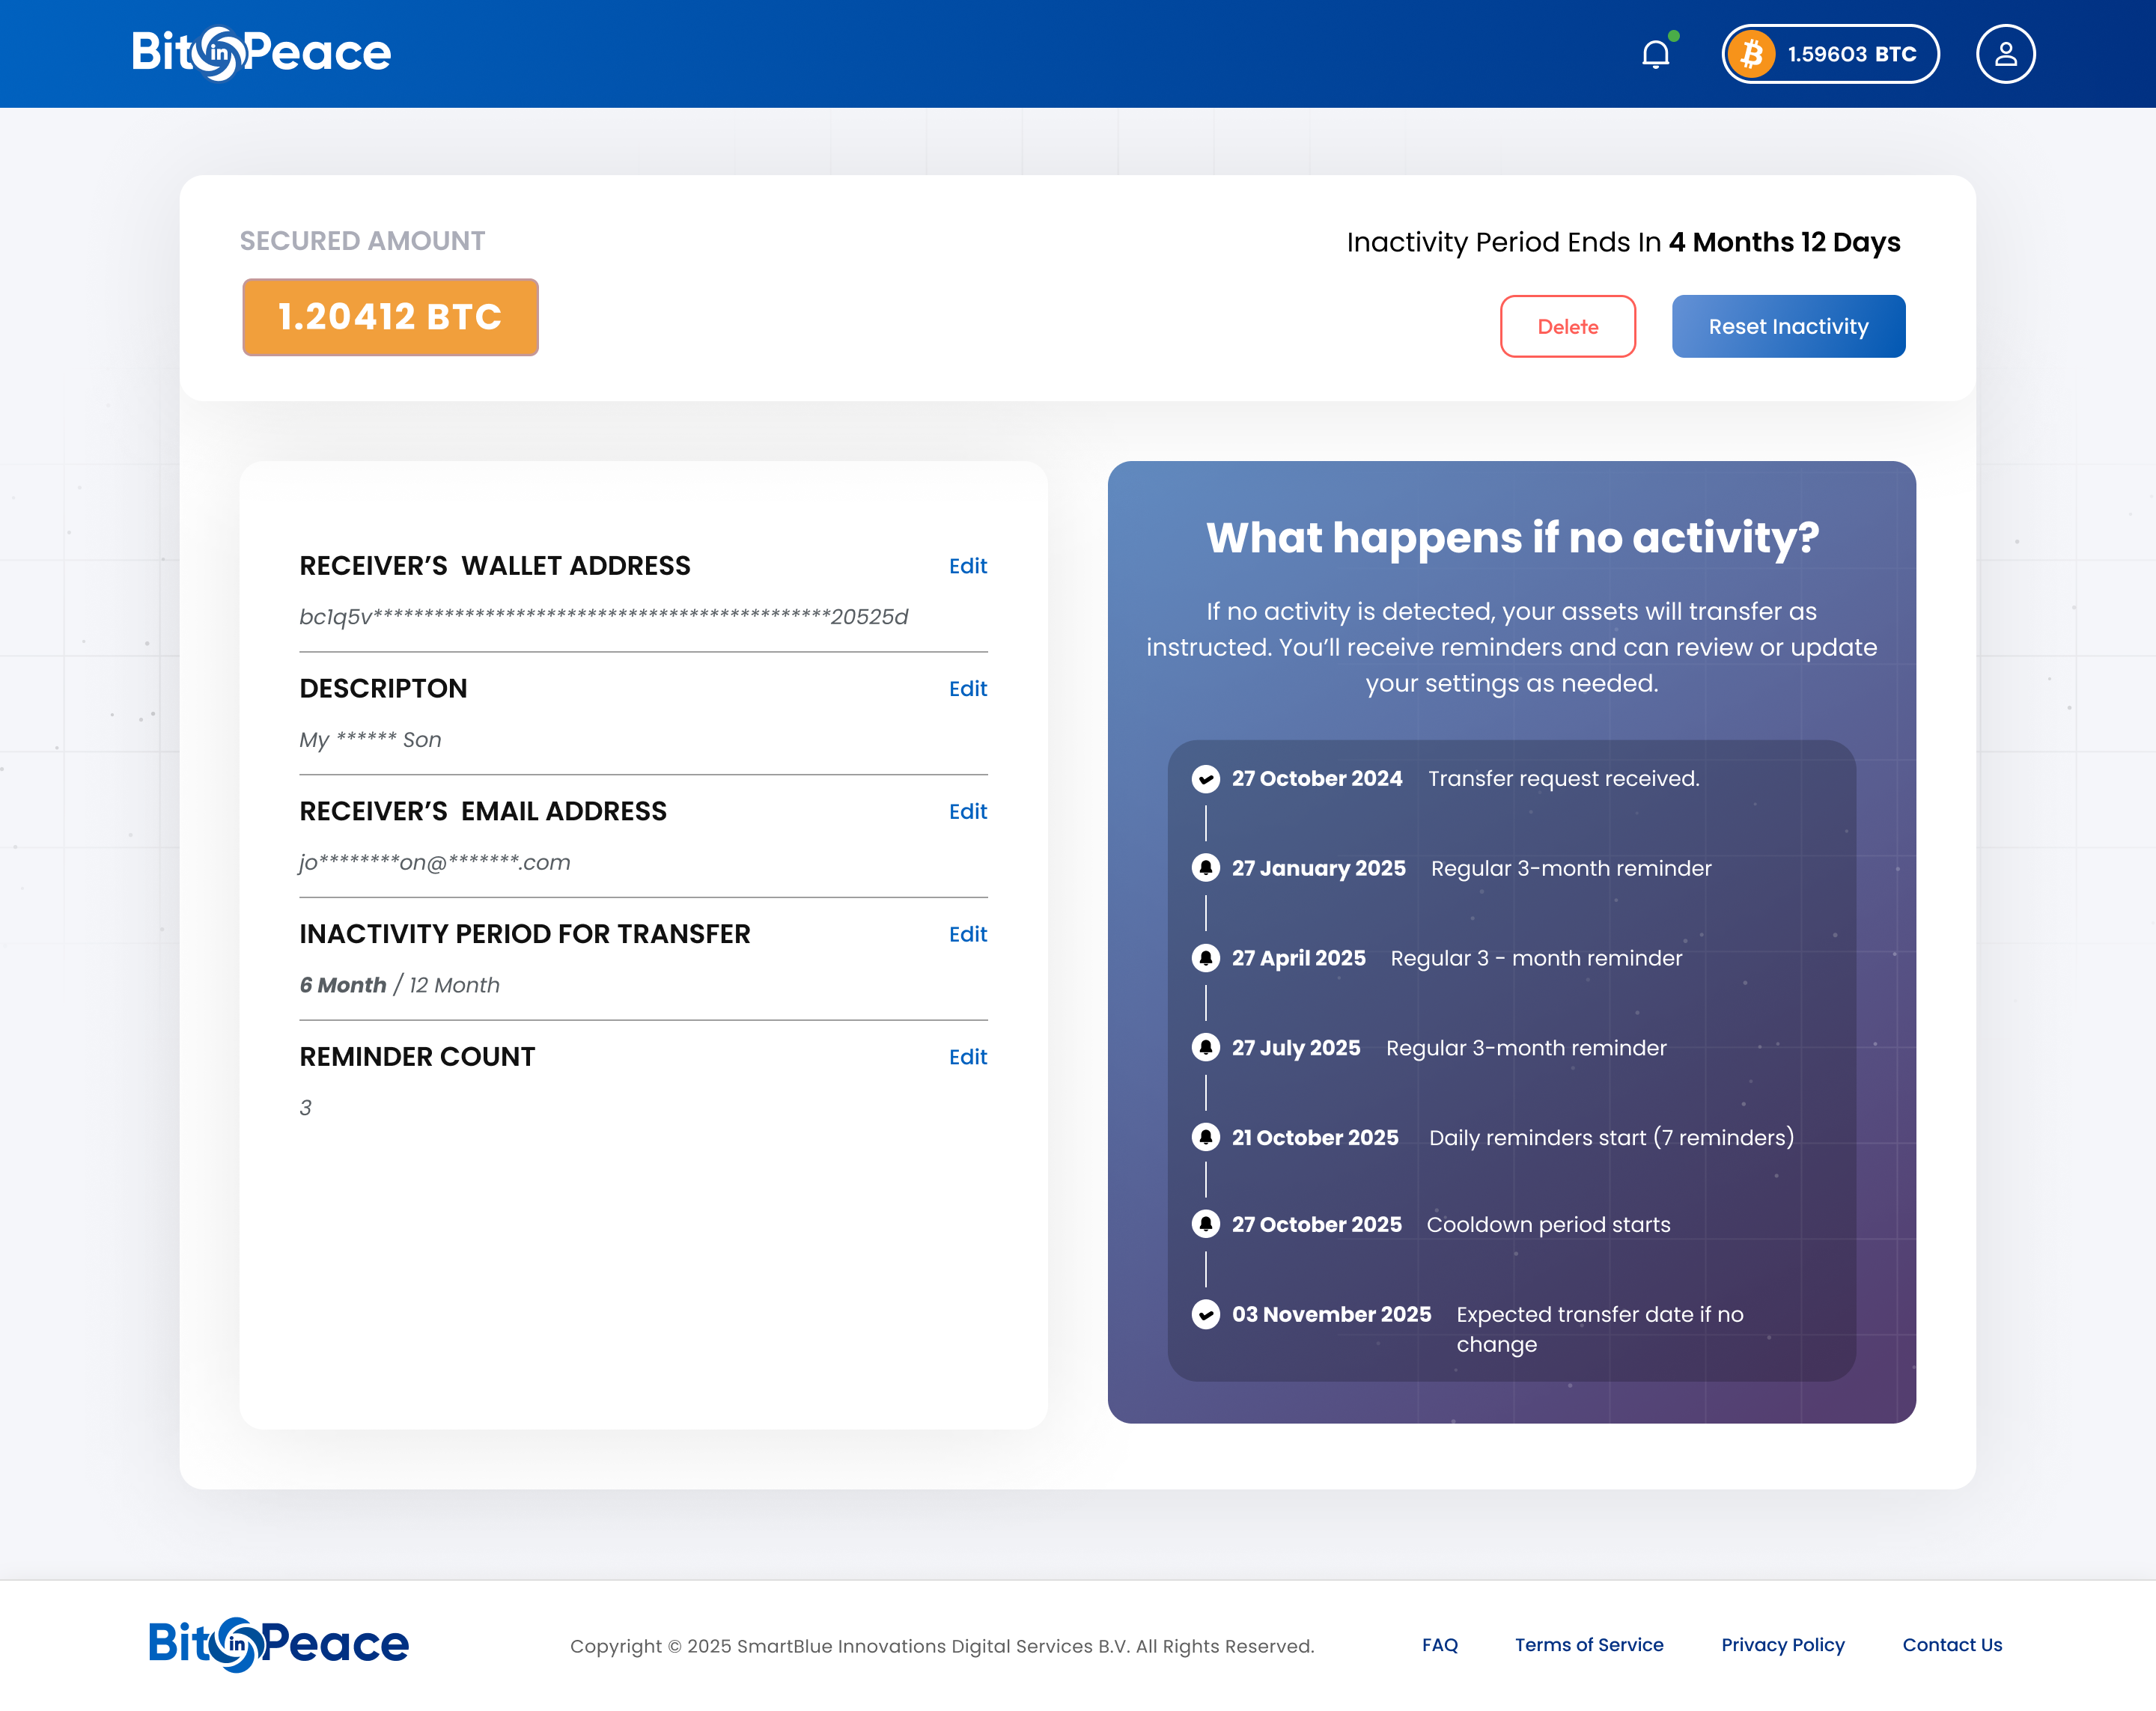Open the FAQ footer link
This screenshot has width=2156, height=1711.
[1439, 1645]
